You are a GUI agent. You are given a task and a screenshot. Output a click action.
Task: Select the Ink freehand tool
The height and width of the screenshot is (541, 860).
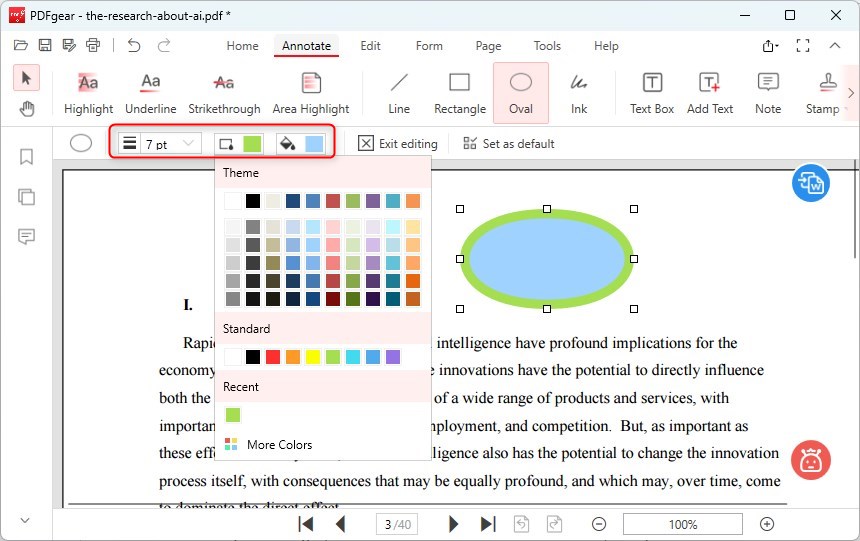tap(579, 93)
